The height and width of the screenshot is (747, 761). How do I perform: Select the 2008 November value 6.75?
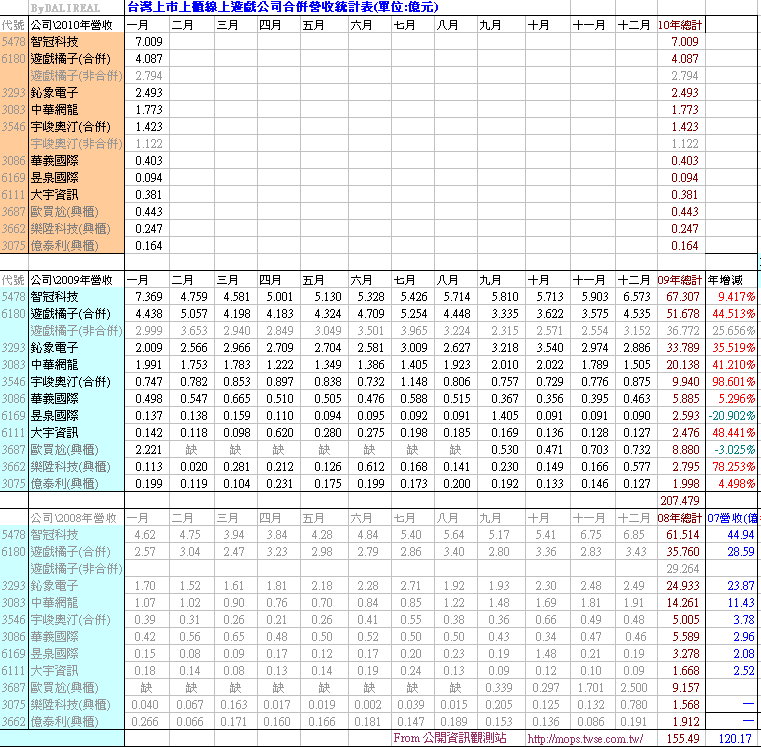[591, 535]
